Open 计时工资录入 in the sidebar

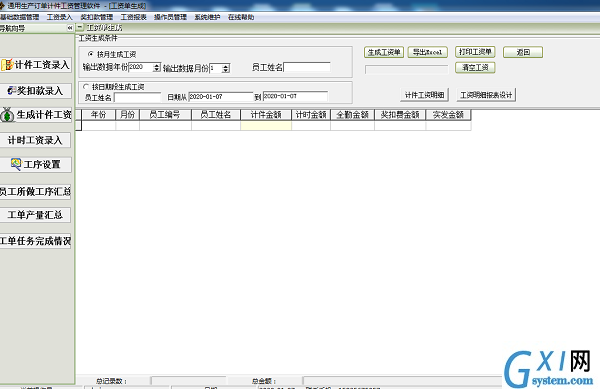tap(36, 140)
